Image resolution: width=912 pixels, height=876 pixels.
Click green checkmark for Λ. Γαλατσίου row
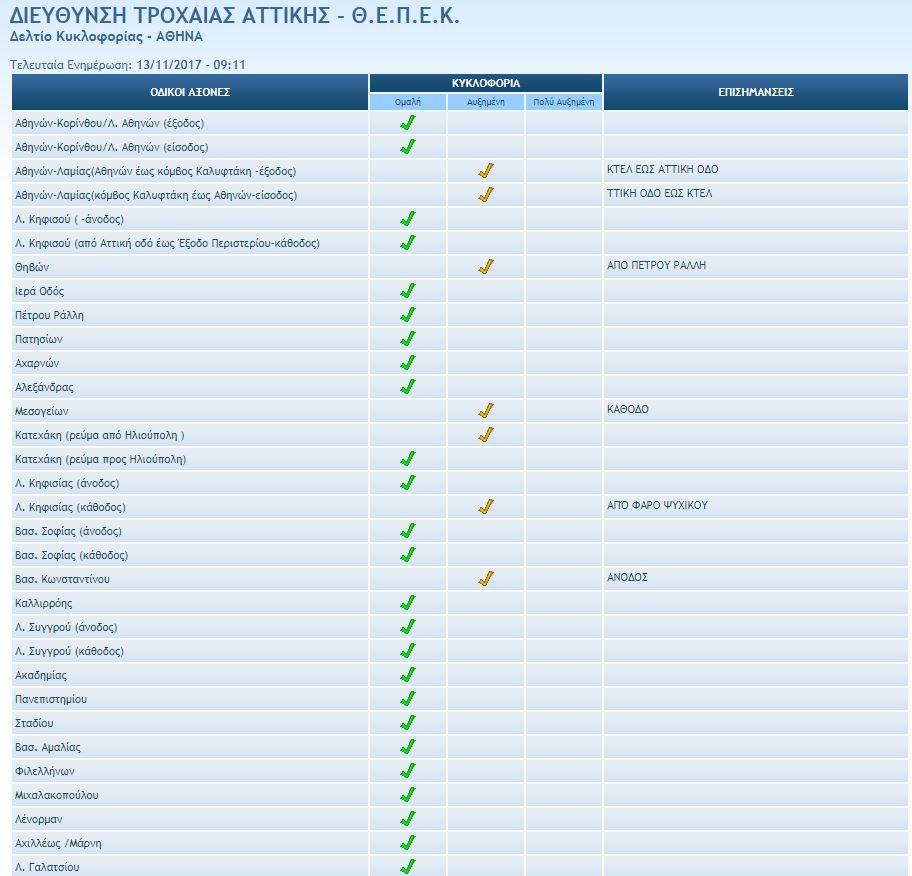point(407,866)
